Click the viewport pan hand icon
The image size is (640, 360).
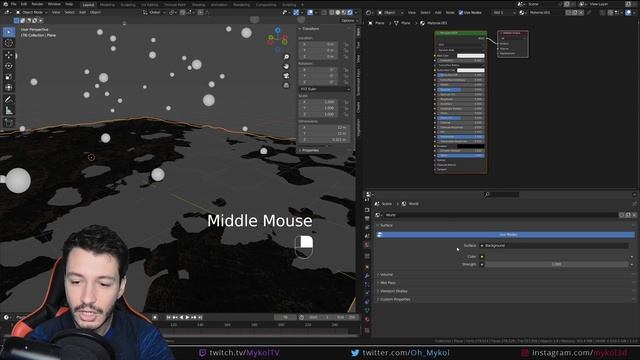286,66
